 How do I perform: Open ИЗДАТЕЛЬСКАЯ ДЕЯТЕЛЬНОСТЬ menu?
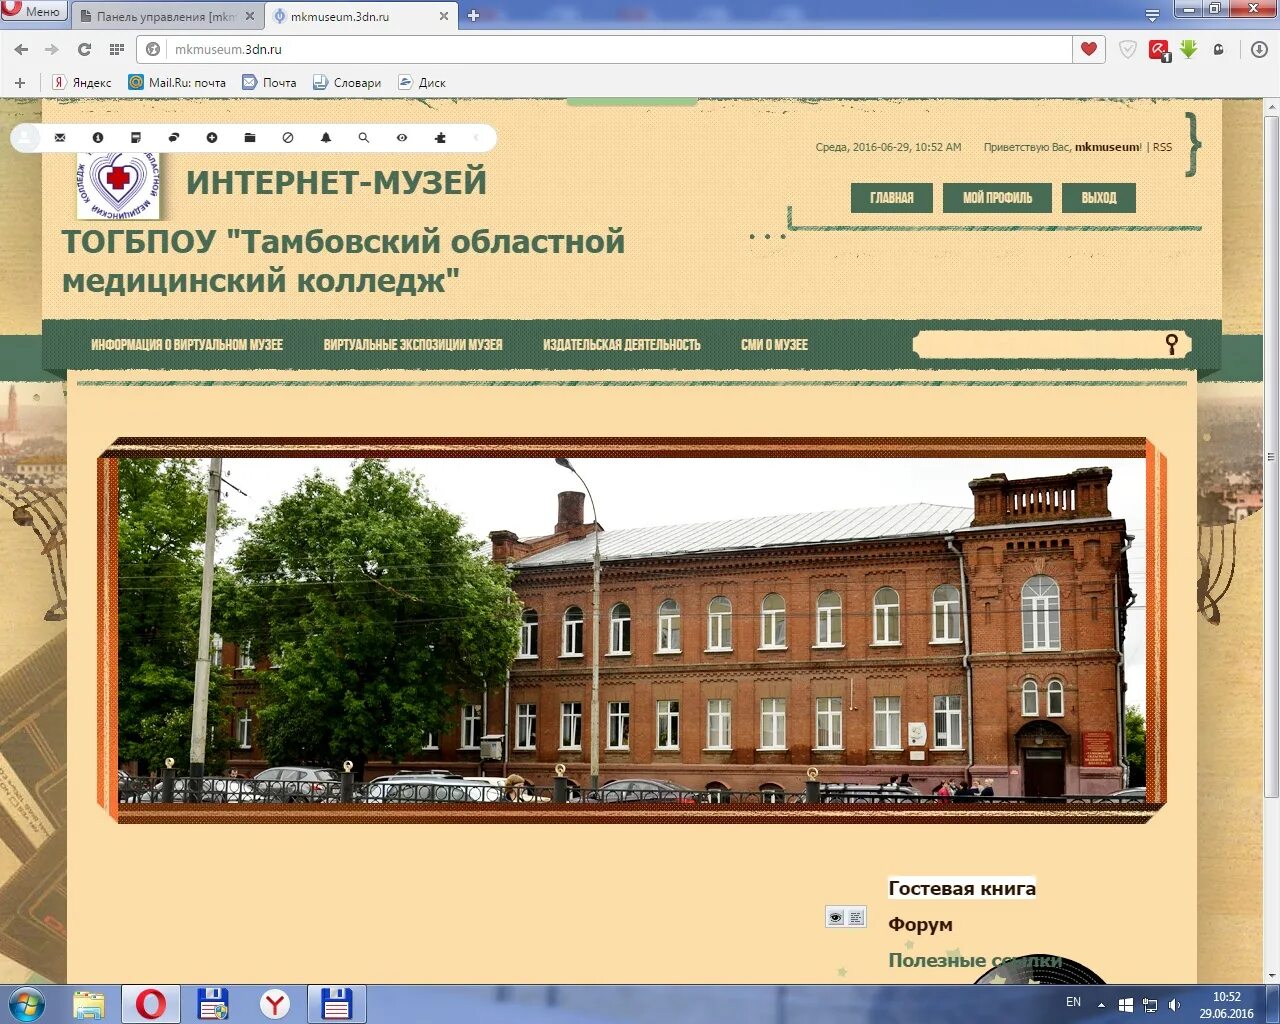622,345
